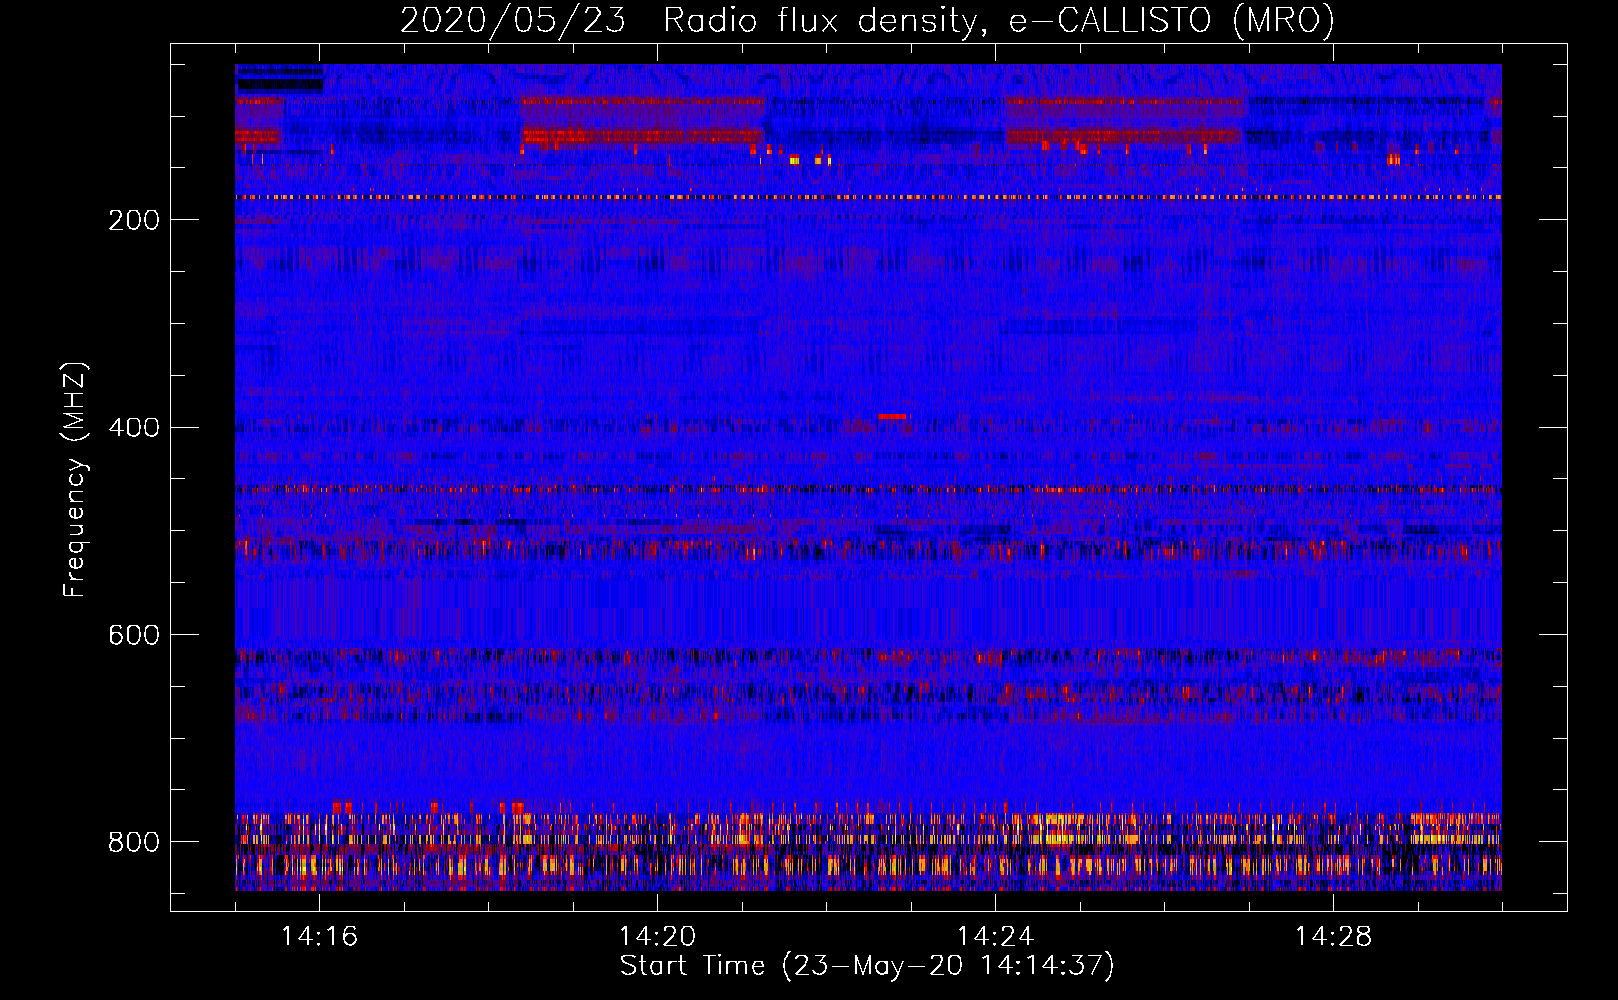1618x1000 pixels.
Task: Click the 400 frequency tick label
Action: pos(134,428)
